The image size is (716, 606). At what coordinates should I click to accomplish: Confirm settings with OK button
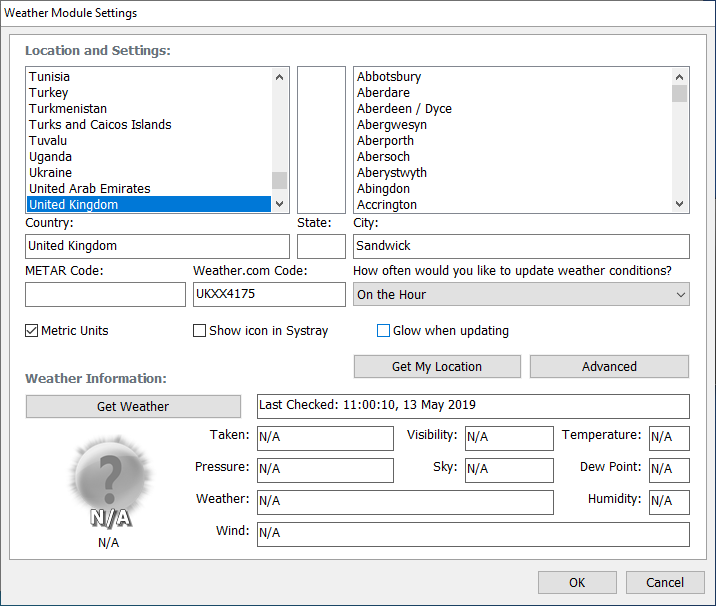577,583
